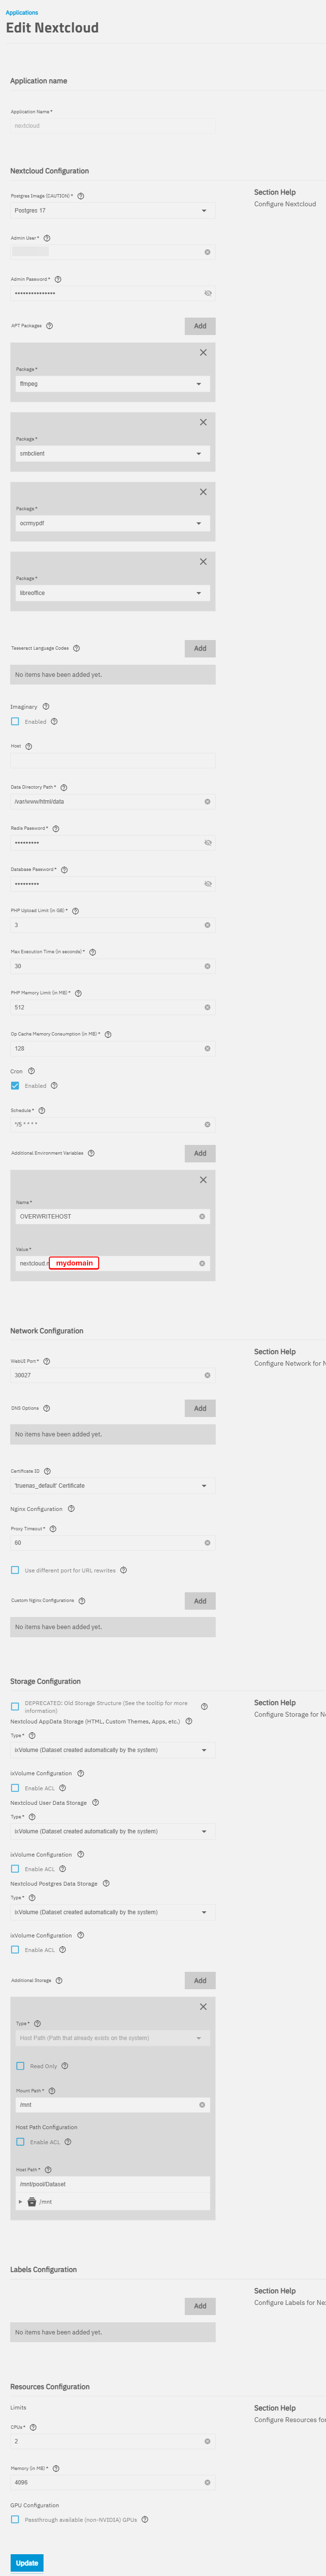The height and width of the screenshot is (2576, 326).
Task: Add a DNS option
Action: point(200,1408)
